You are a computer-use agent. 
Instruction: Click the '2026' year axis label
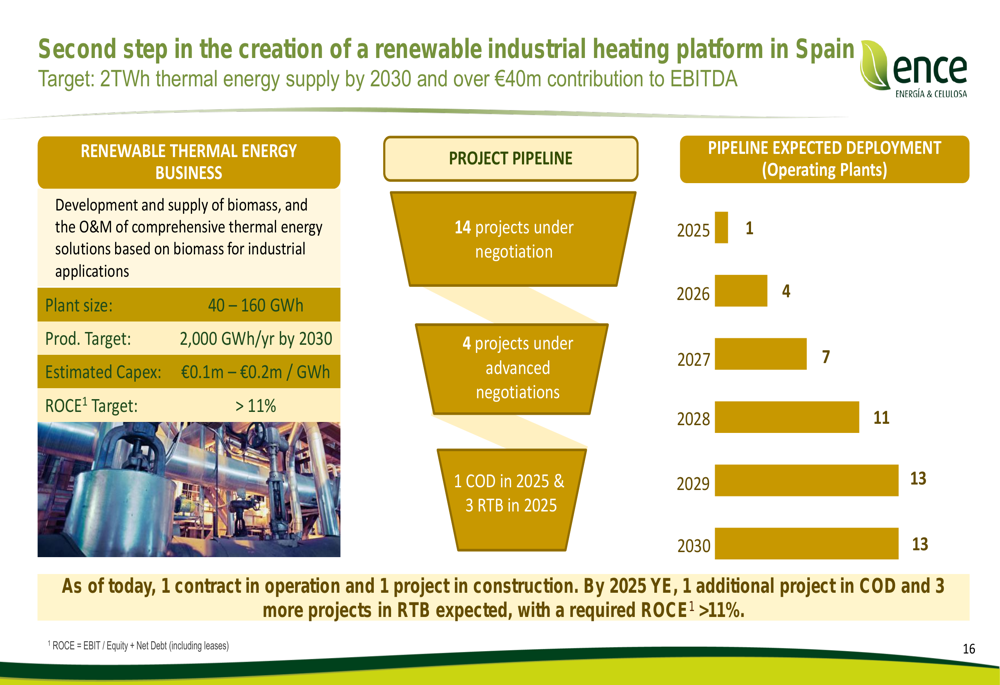click(693, 294)
